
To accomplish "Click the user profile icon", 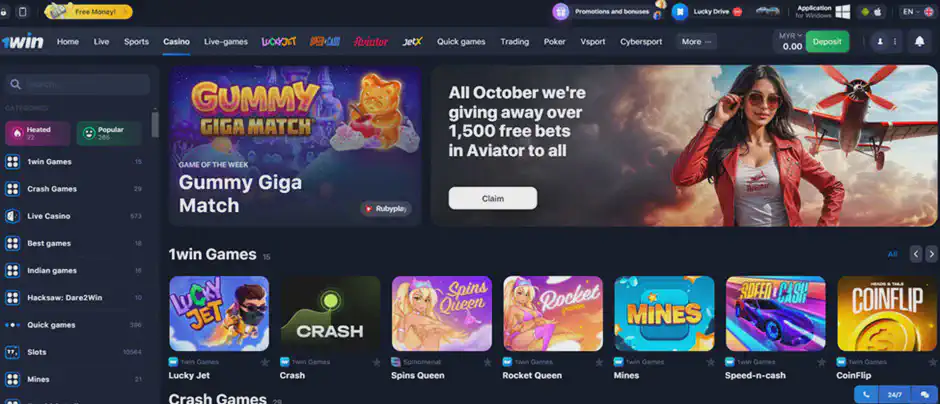I will [880, 42].
